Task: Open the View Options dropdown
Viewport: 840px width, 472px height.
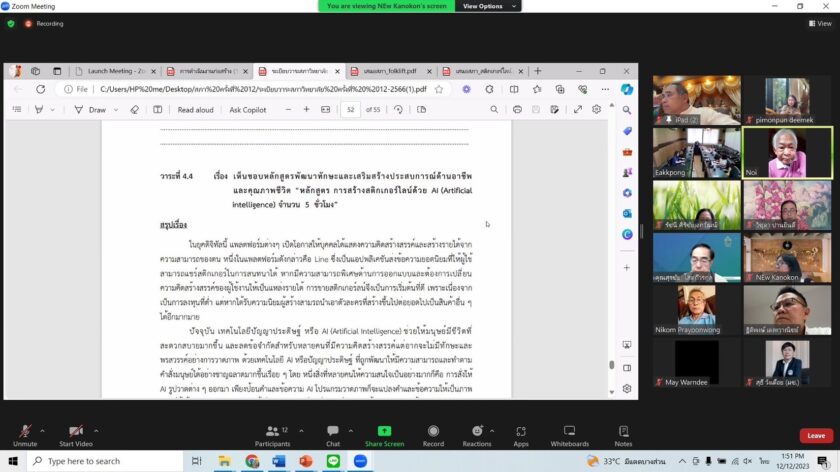Action: point(488,6)
